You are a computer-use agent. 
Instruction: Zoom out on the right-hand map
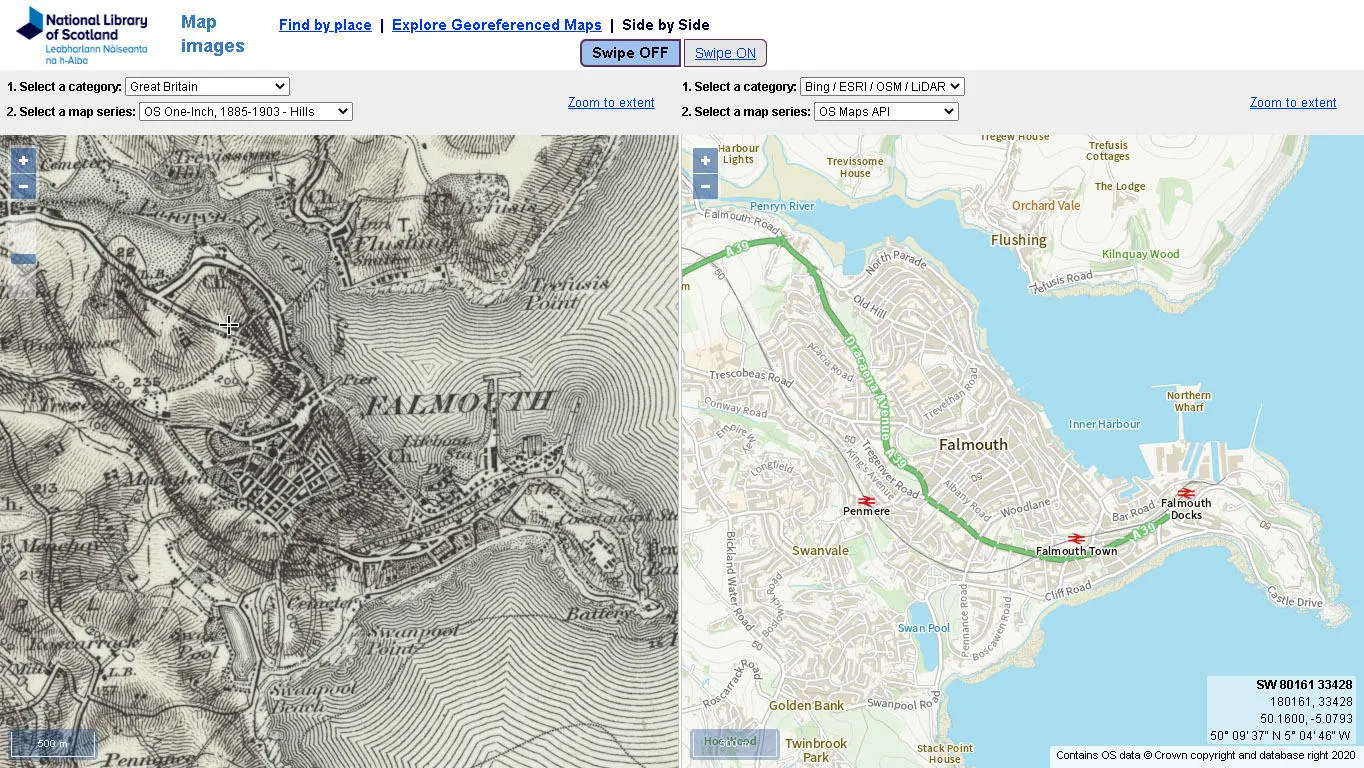click(x=704, y=186)
